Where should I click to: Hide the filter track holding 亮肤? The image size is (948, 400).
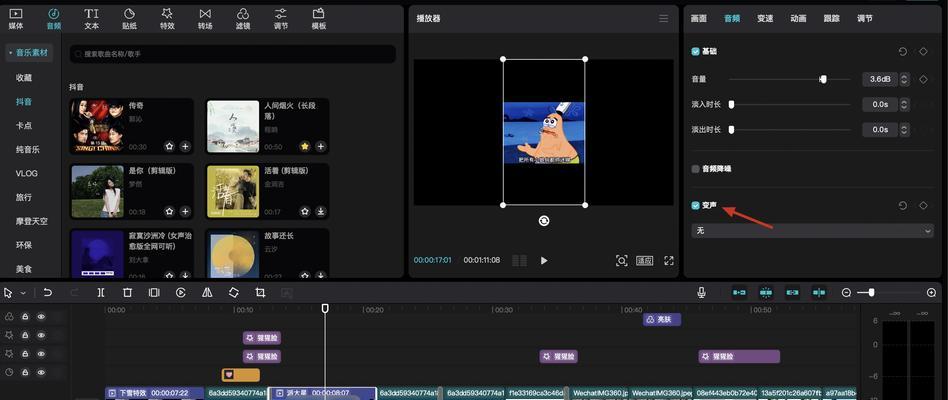[41, 317]
